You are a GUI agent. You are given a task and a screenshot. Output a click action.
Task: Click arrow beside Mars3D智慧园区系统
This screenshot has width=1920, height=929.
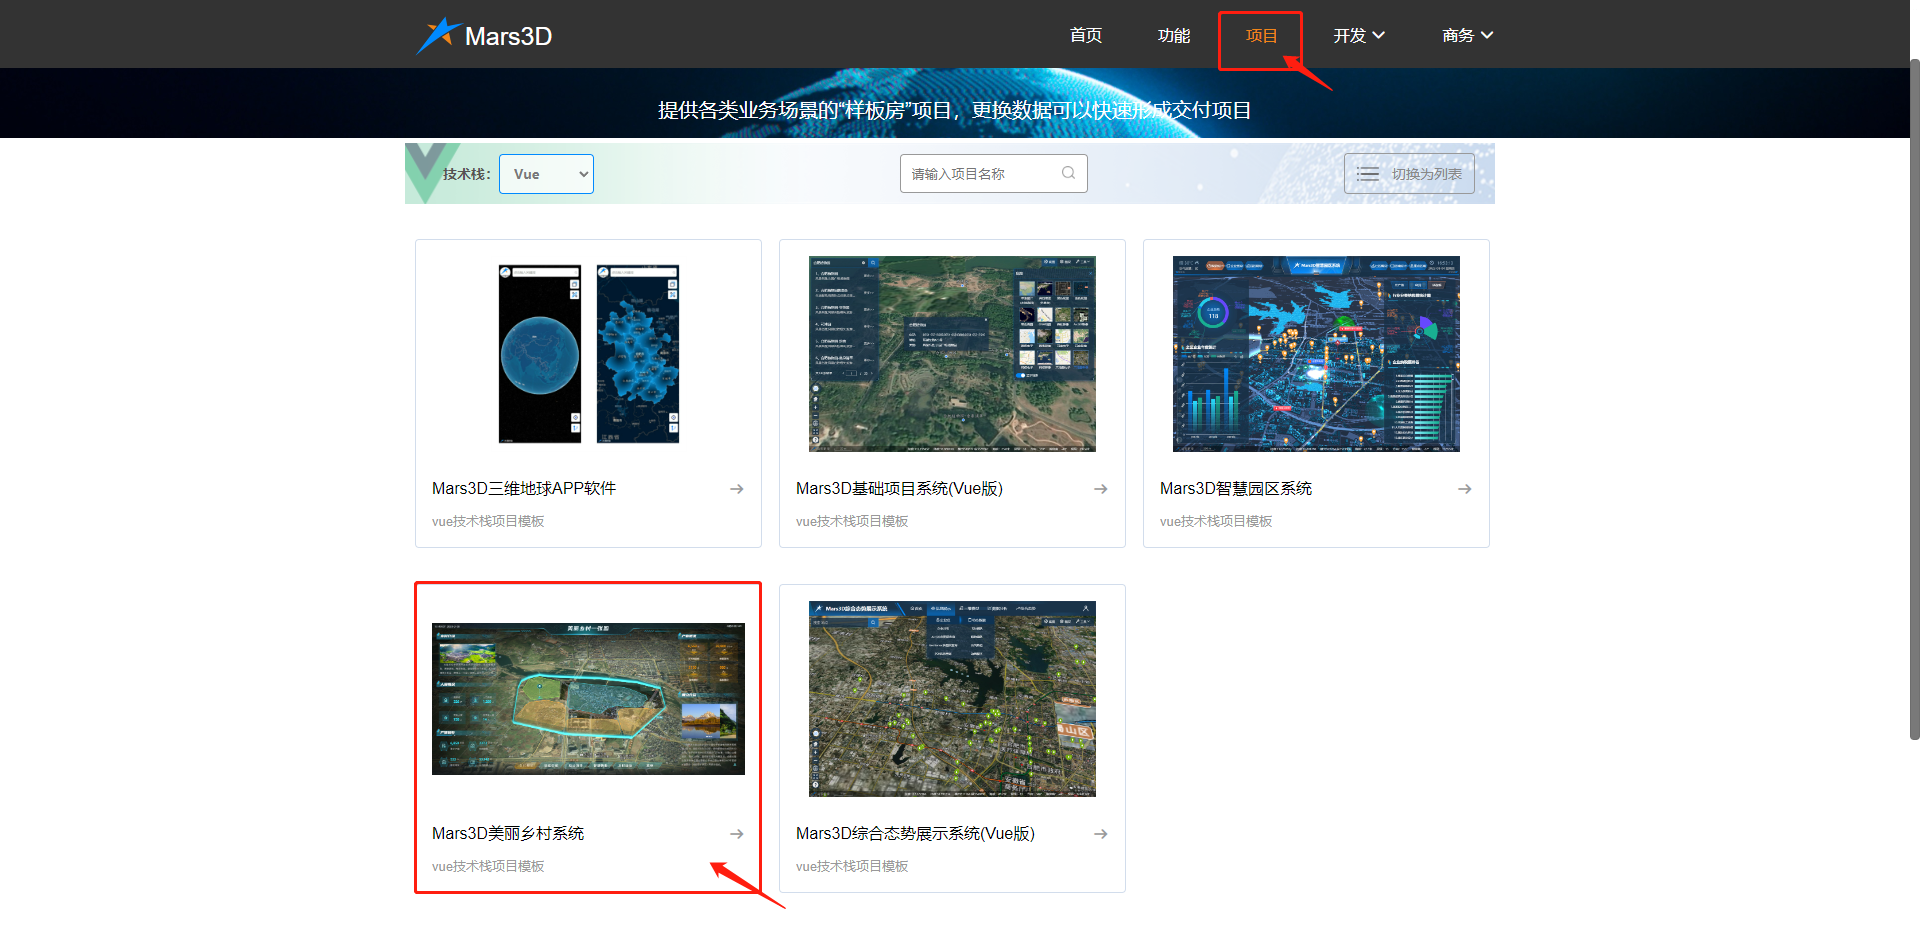click(x=1465, y=489)
